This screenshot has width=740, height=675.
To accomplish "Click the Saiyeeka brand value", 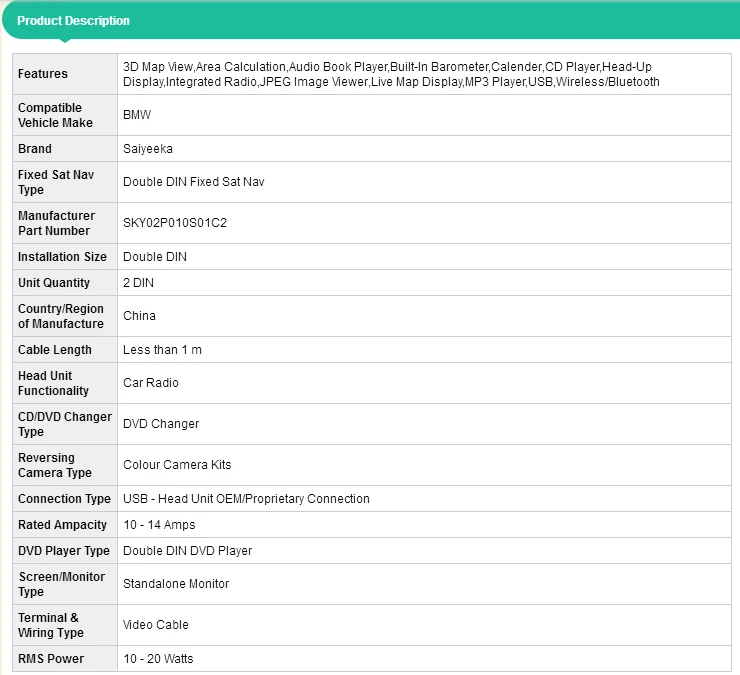I will (148, 149).
